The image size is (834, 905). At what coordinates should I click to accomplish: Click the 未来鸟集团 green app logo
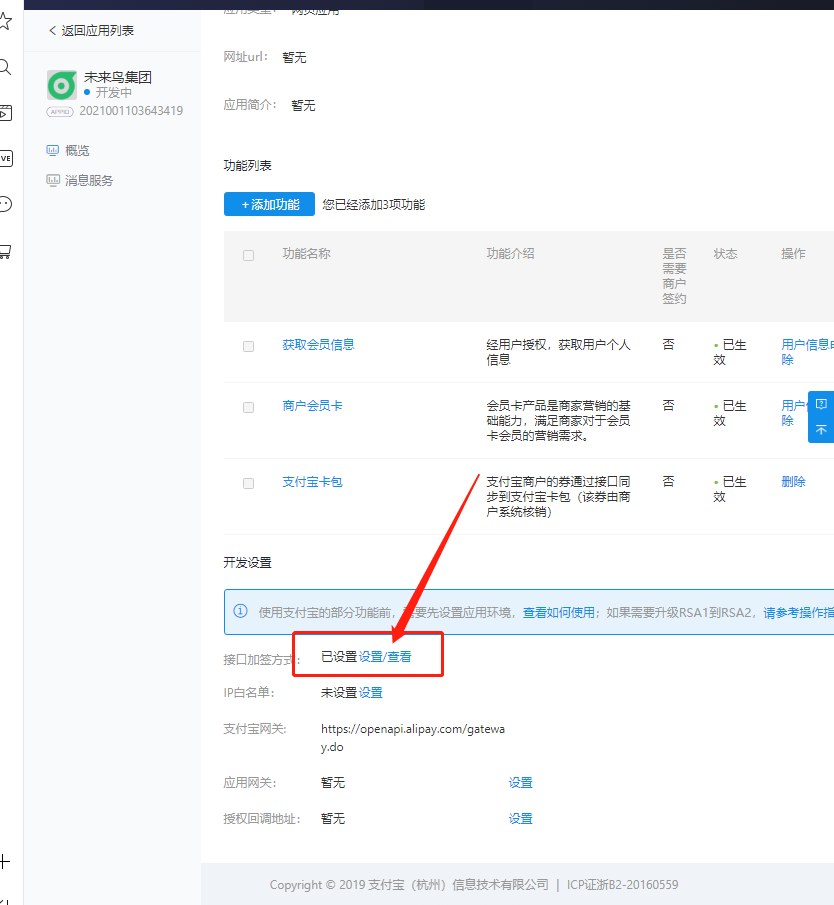coord(62,85)
